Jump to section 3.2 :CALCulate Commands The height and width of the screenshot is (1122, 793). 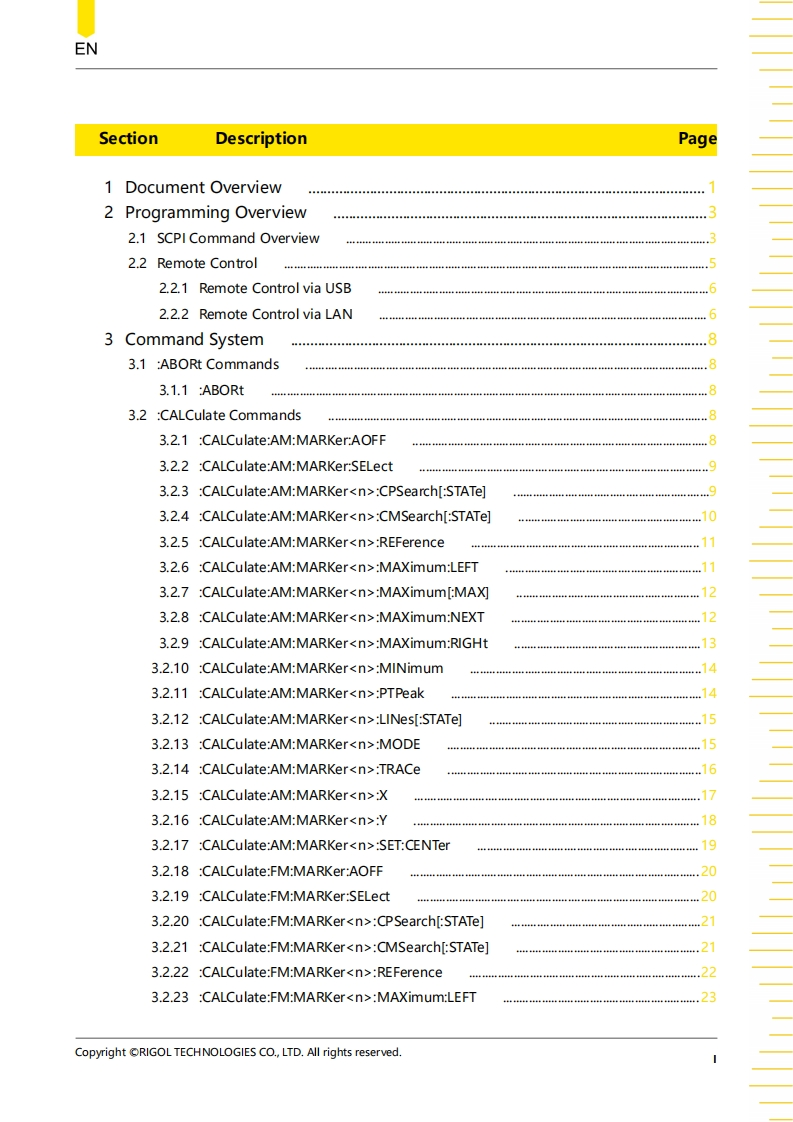[x=229, y=415]
